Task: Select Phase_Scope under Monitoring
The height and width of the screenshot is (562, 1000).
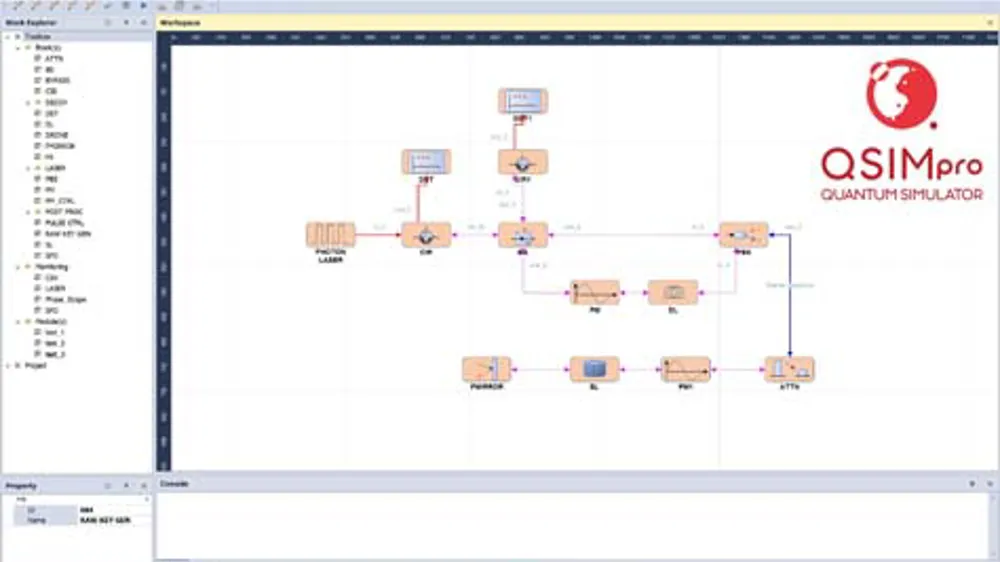Action: (65, 299)
